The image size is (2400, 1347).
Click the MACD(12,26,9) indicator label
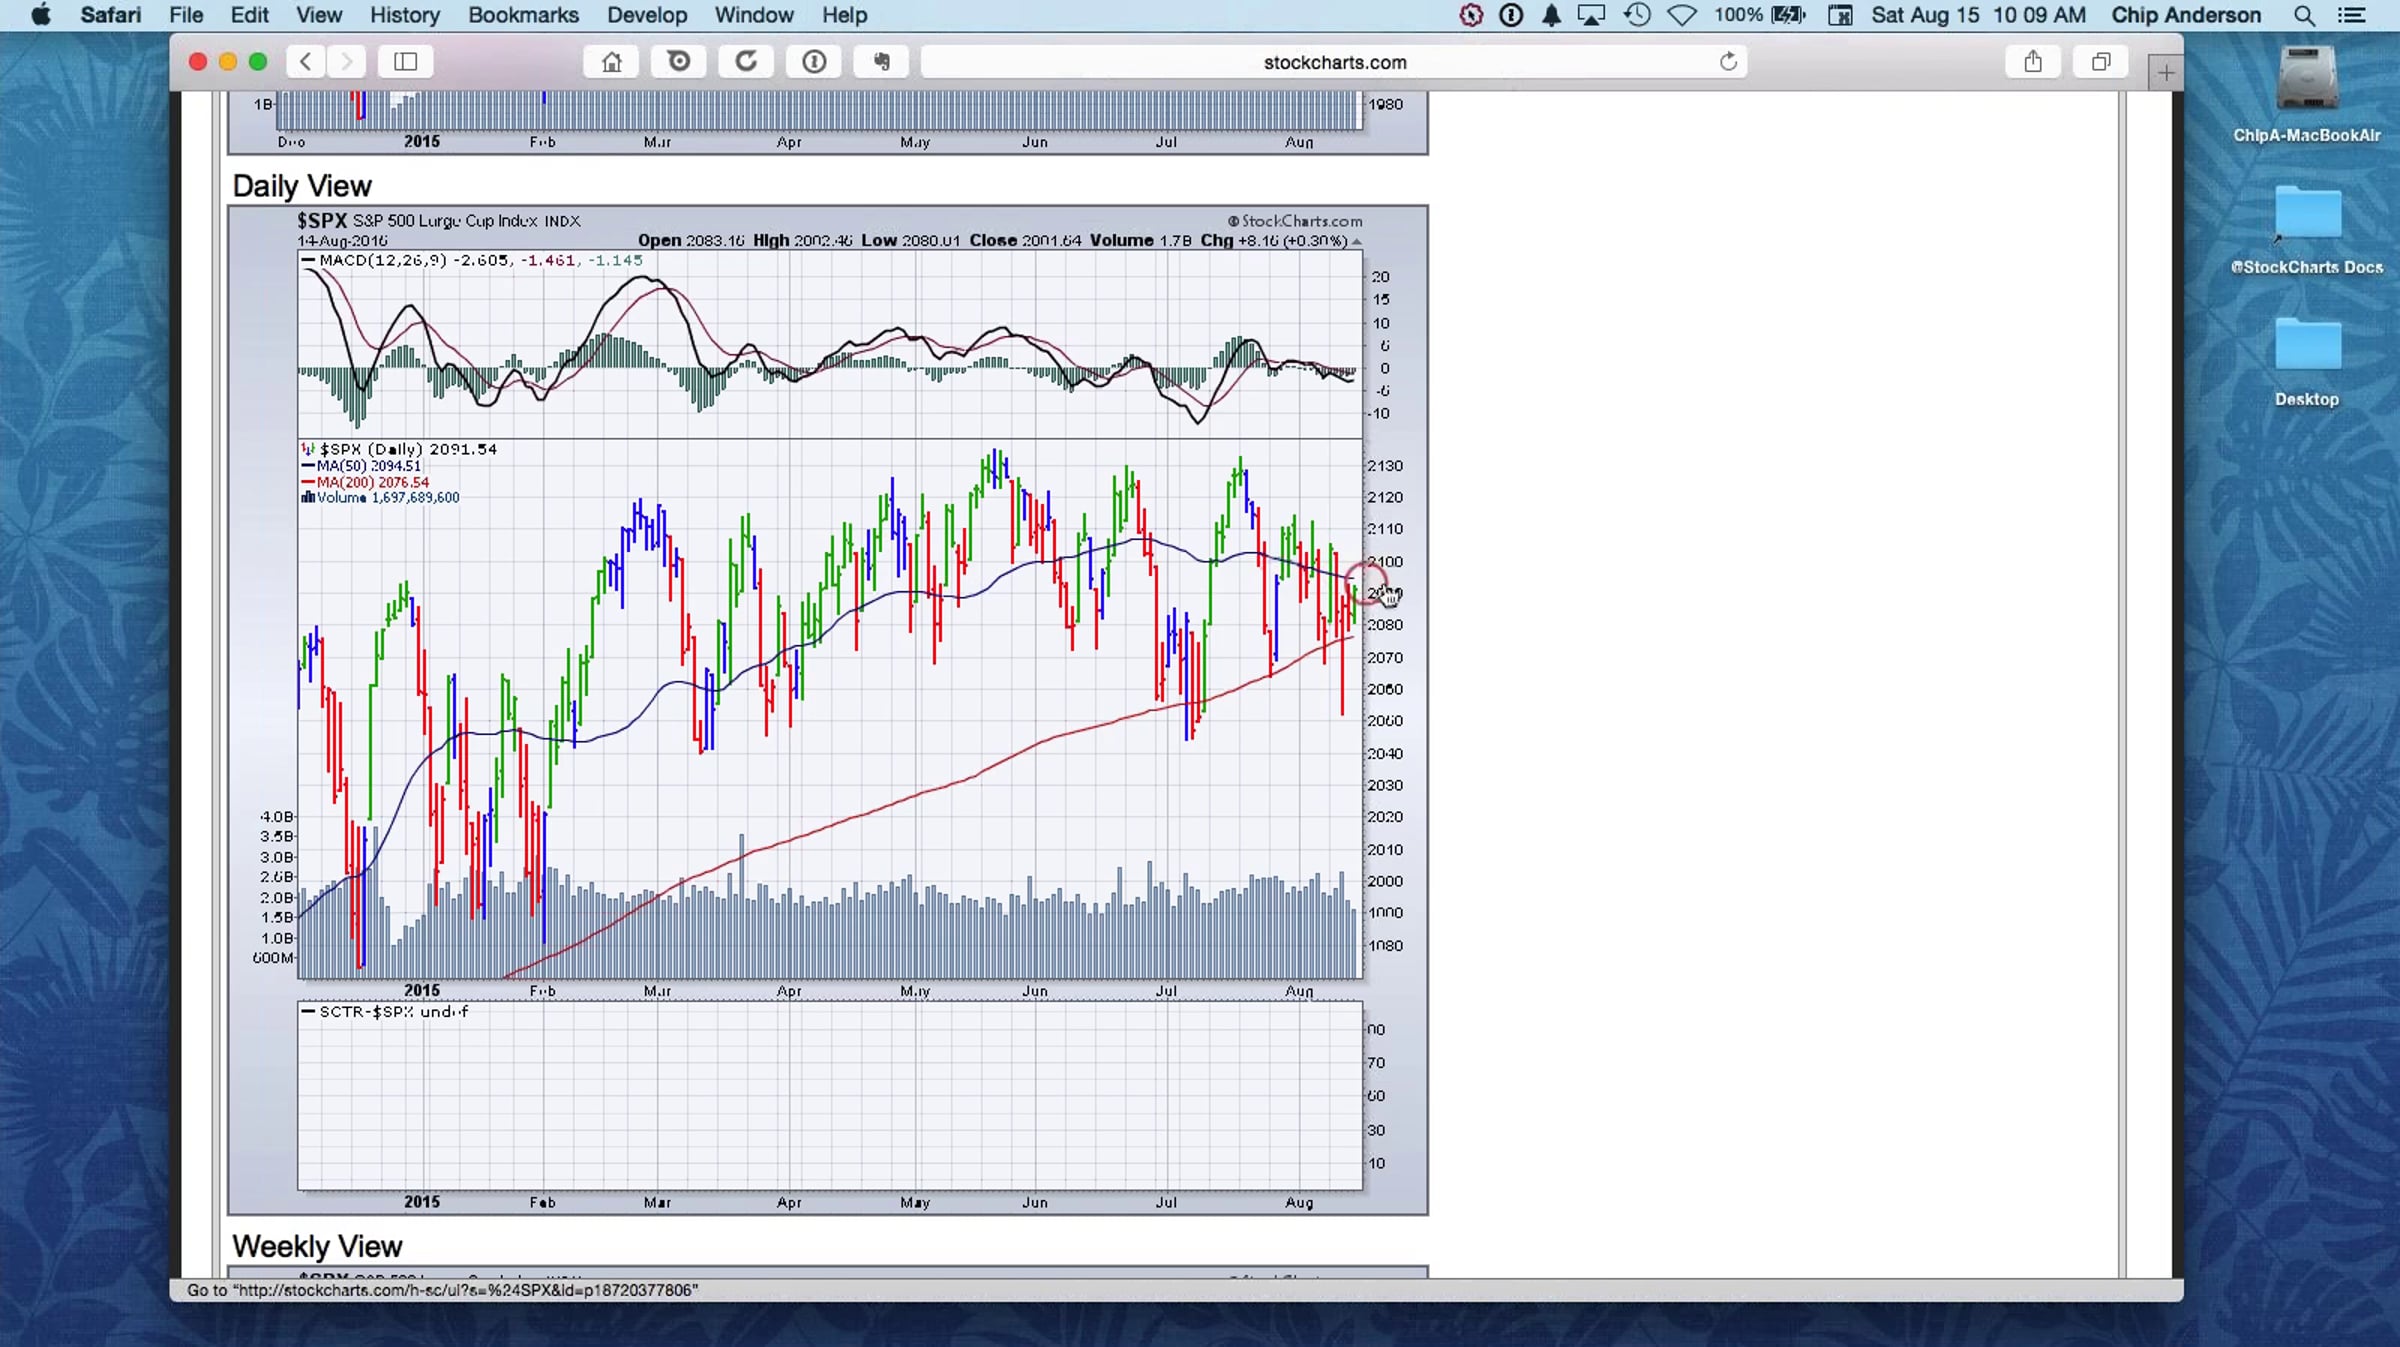point(381,260)
